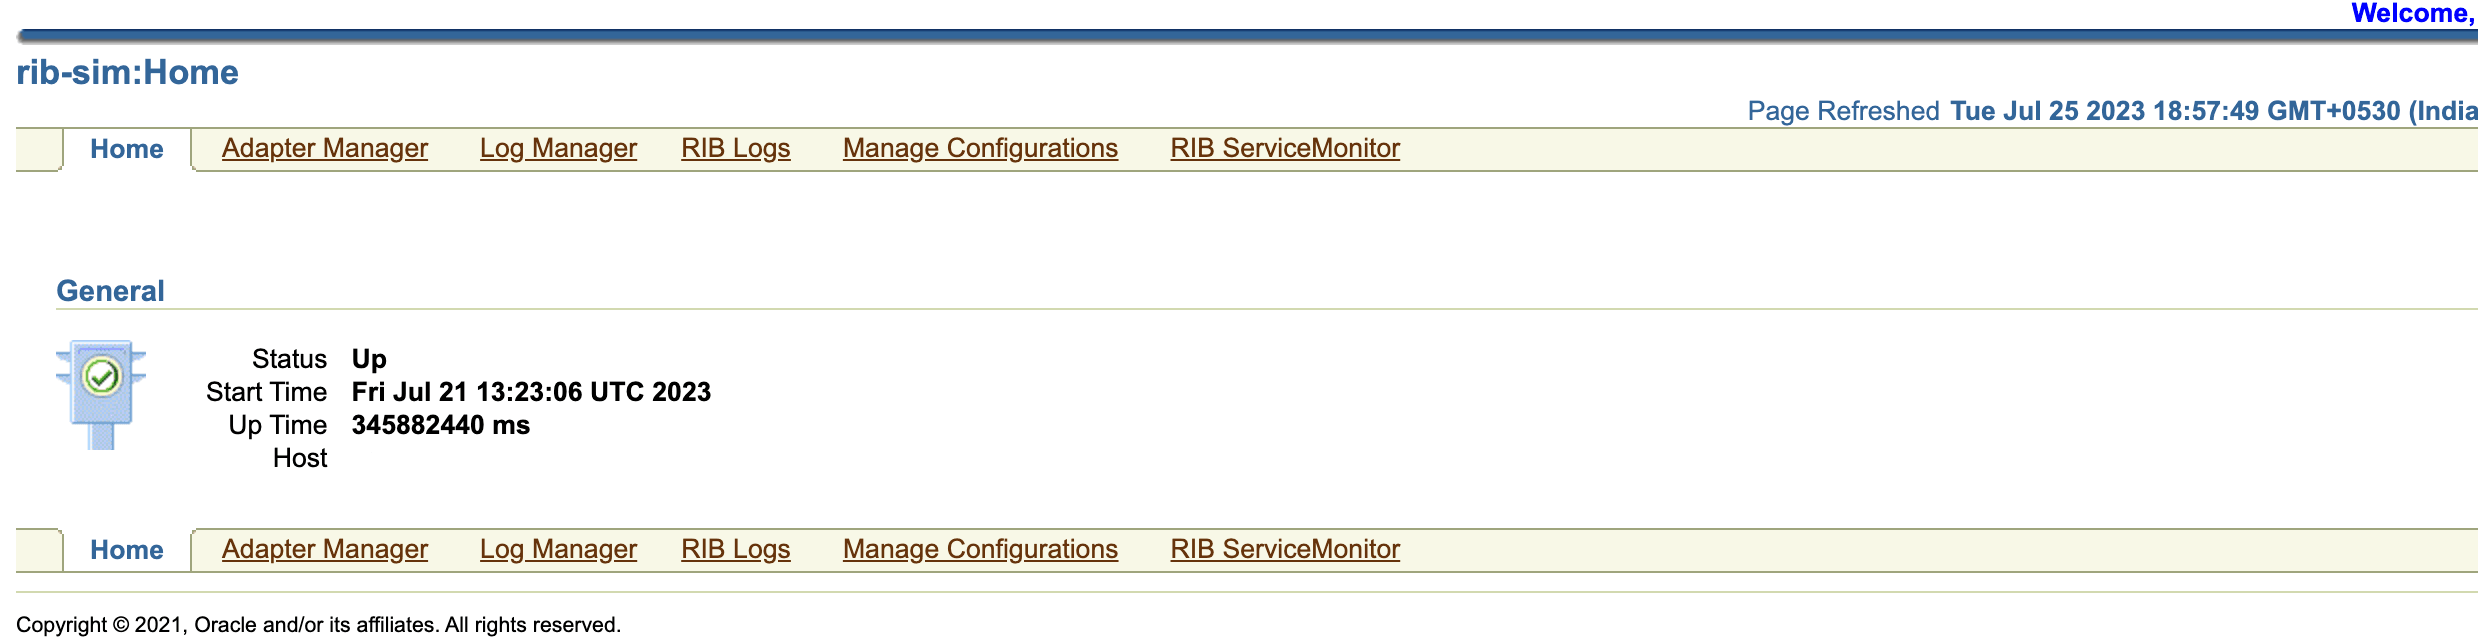Open RIB ServiceMonitor from bottom navigation
The width and height of the screenshot is (2478, 642).
(x=1285, y=549)
